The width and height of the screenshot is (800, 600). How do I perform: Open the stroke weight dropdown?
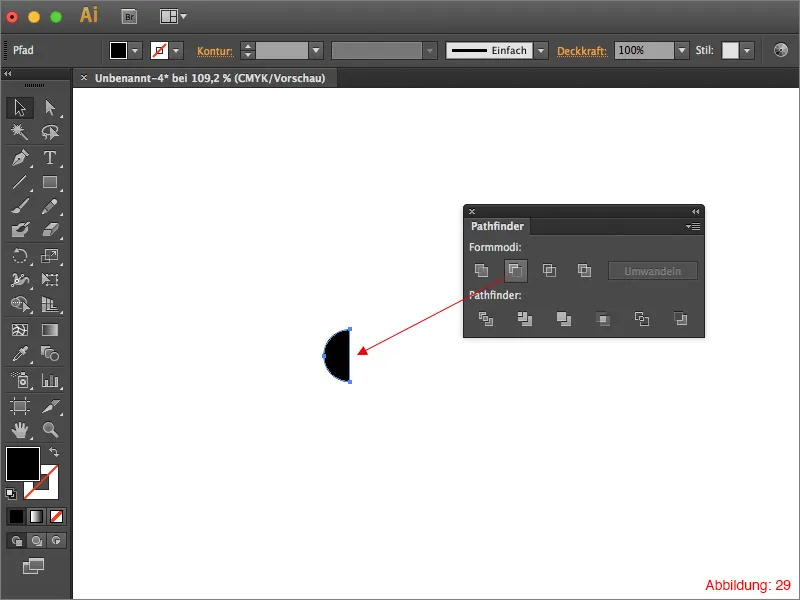pyautogui.click(x=316, y=51)
